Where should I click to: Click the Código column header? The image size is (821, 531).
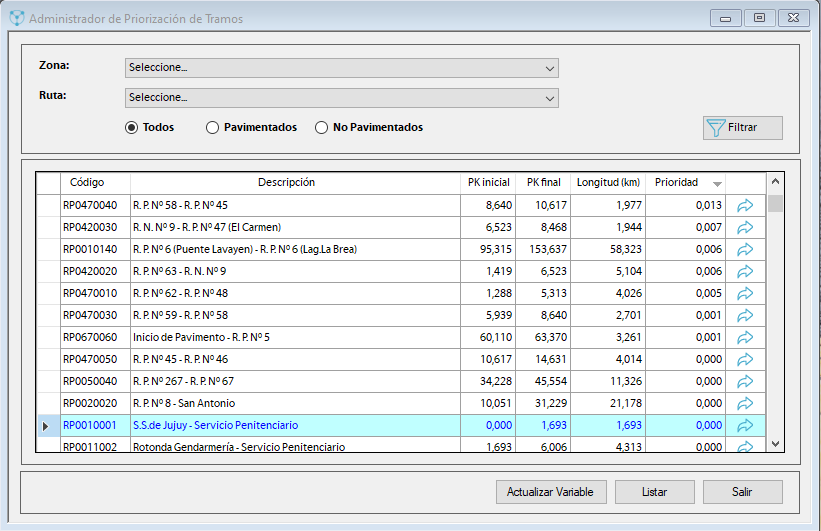pyautogui.click(x=86, y=183)
